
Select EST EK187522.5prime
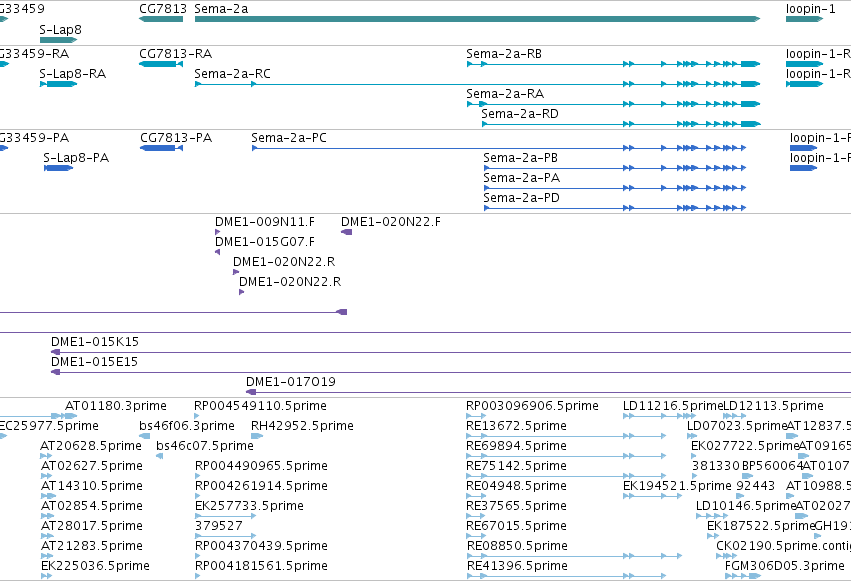point(713,537)
